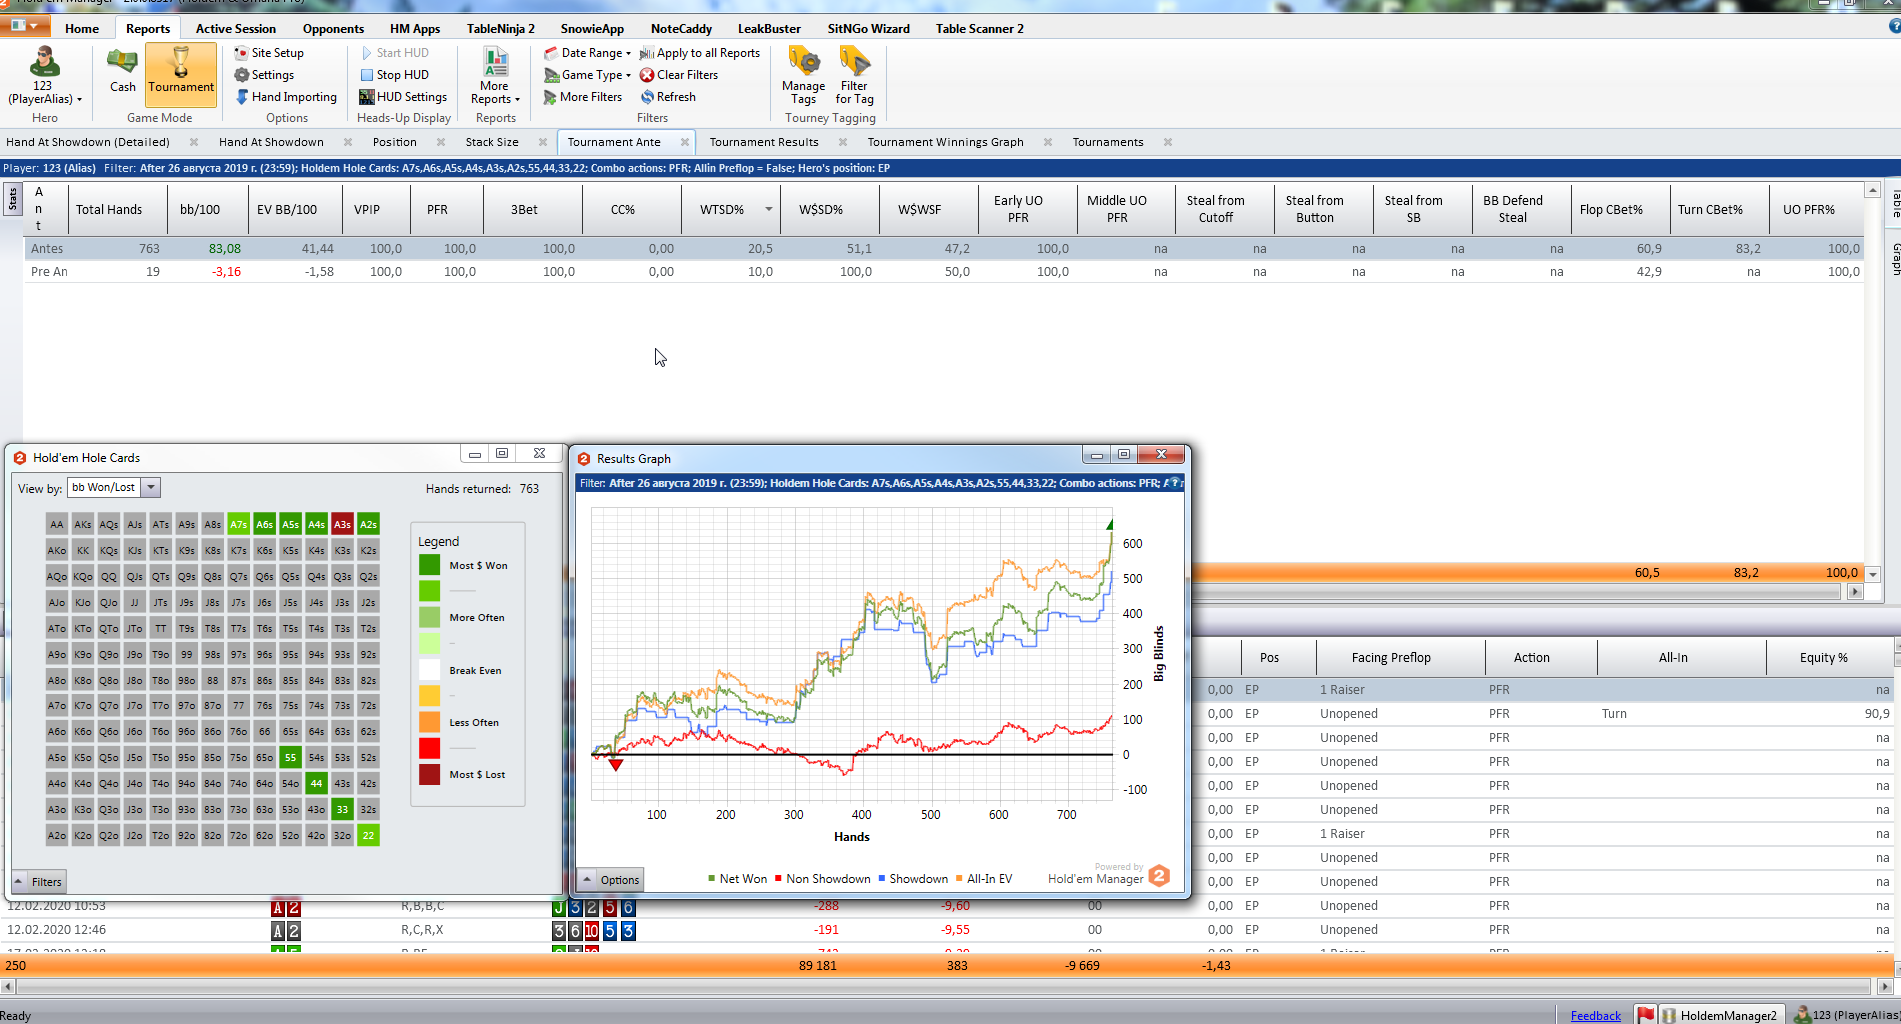Screen dimensions: 1901x1024
Task: Toggle pocket 33 cell
Action: pos(342,809)
